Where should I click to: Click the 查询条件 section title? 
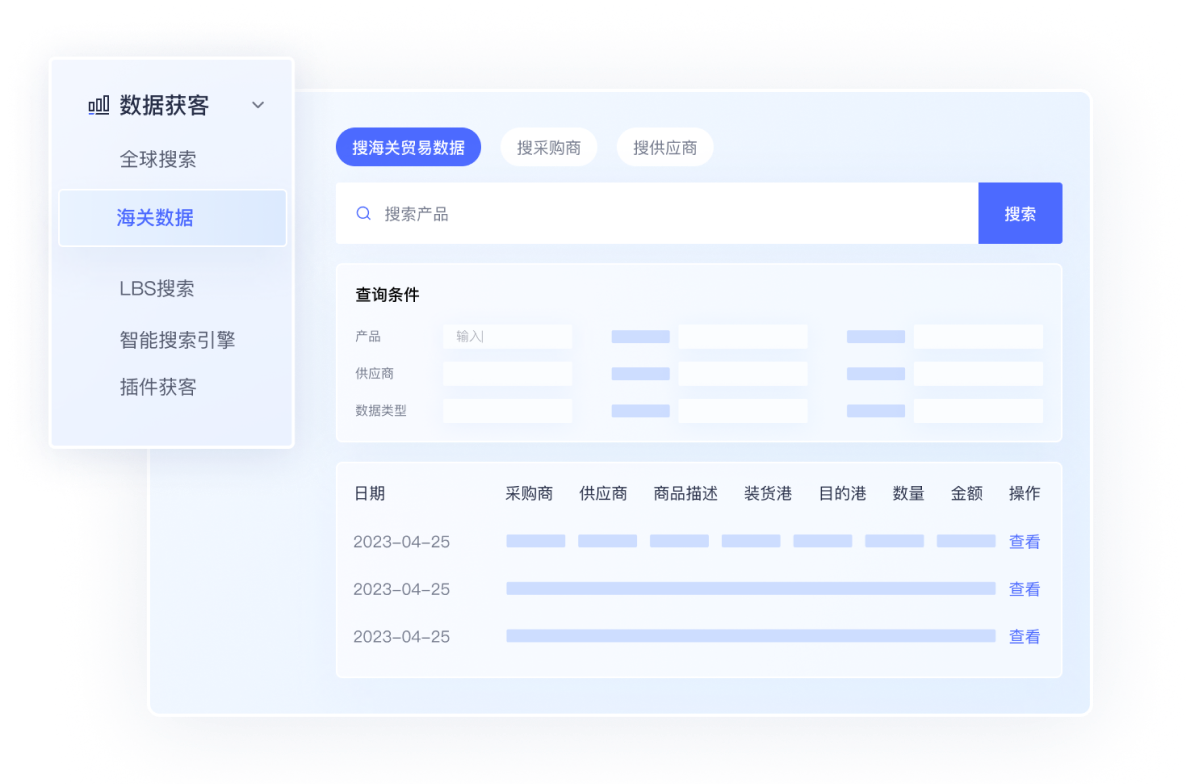pyautogui.click(x=387, y=295)
